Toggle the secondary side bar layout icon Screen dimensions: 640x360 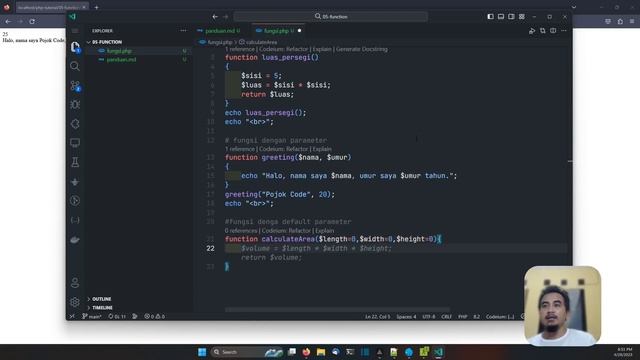click(x=511, y=17)
